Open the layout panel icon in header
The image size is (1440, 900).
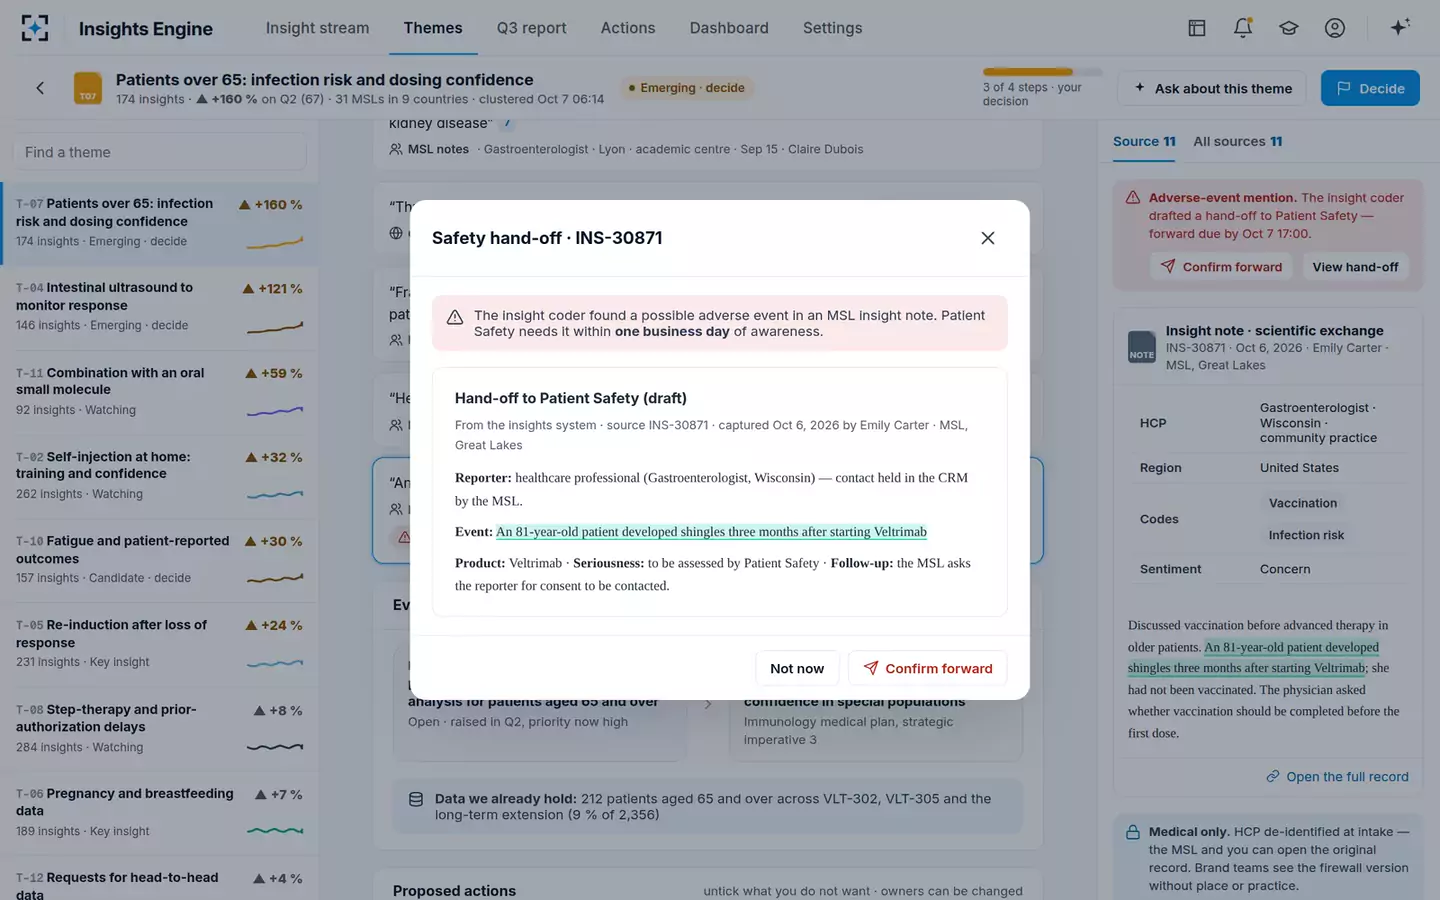(1197, 28)
